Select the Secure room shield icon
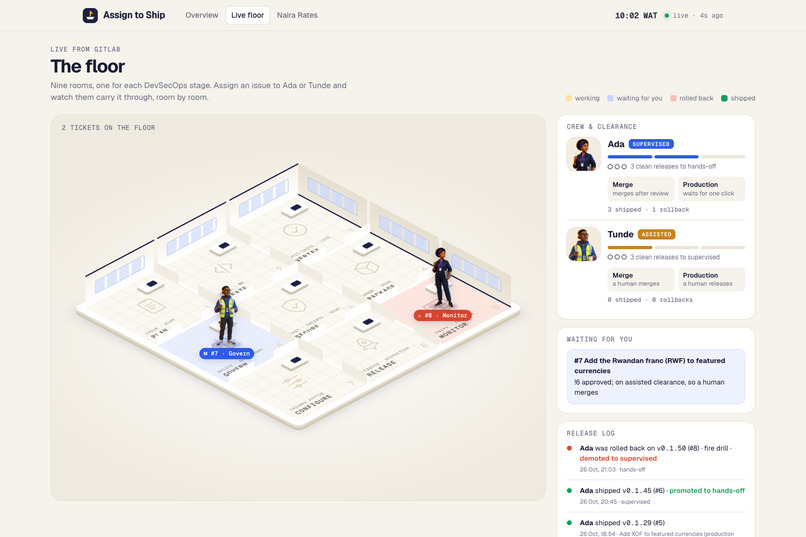The image size is (806, 537). (294, 306)
